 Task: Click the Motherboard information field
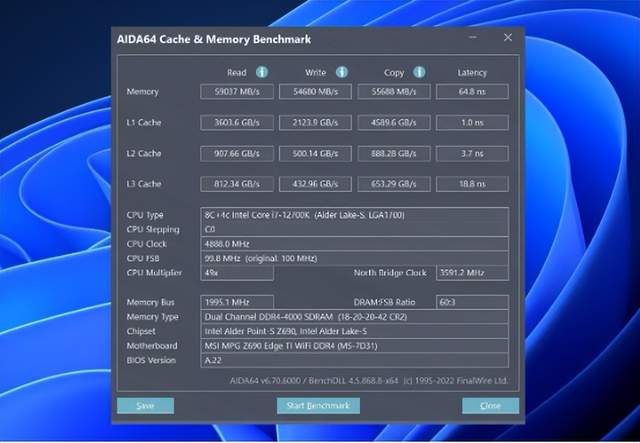click(x=354, y=346)
